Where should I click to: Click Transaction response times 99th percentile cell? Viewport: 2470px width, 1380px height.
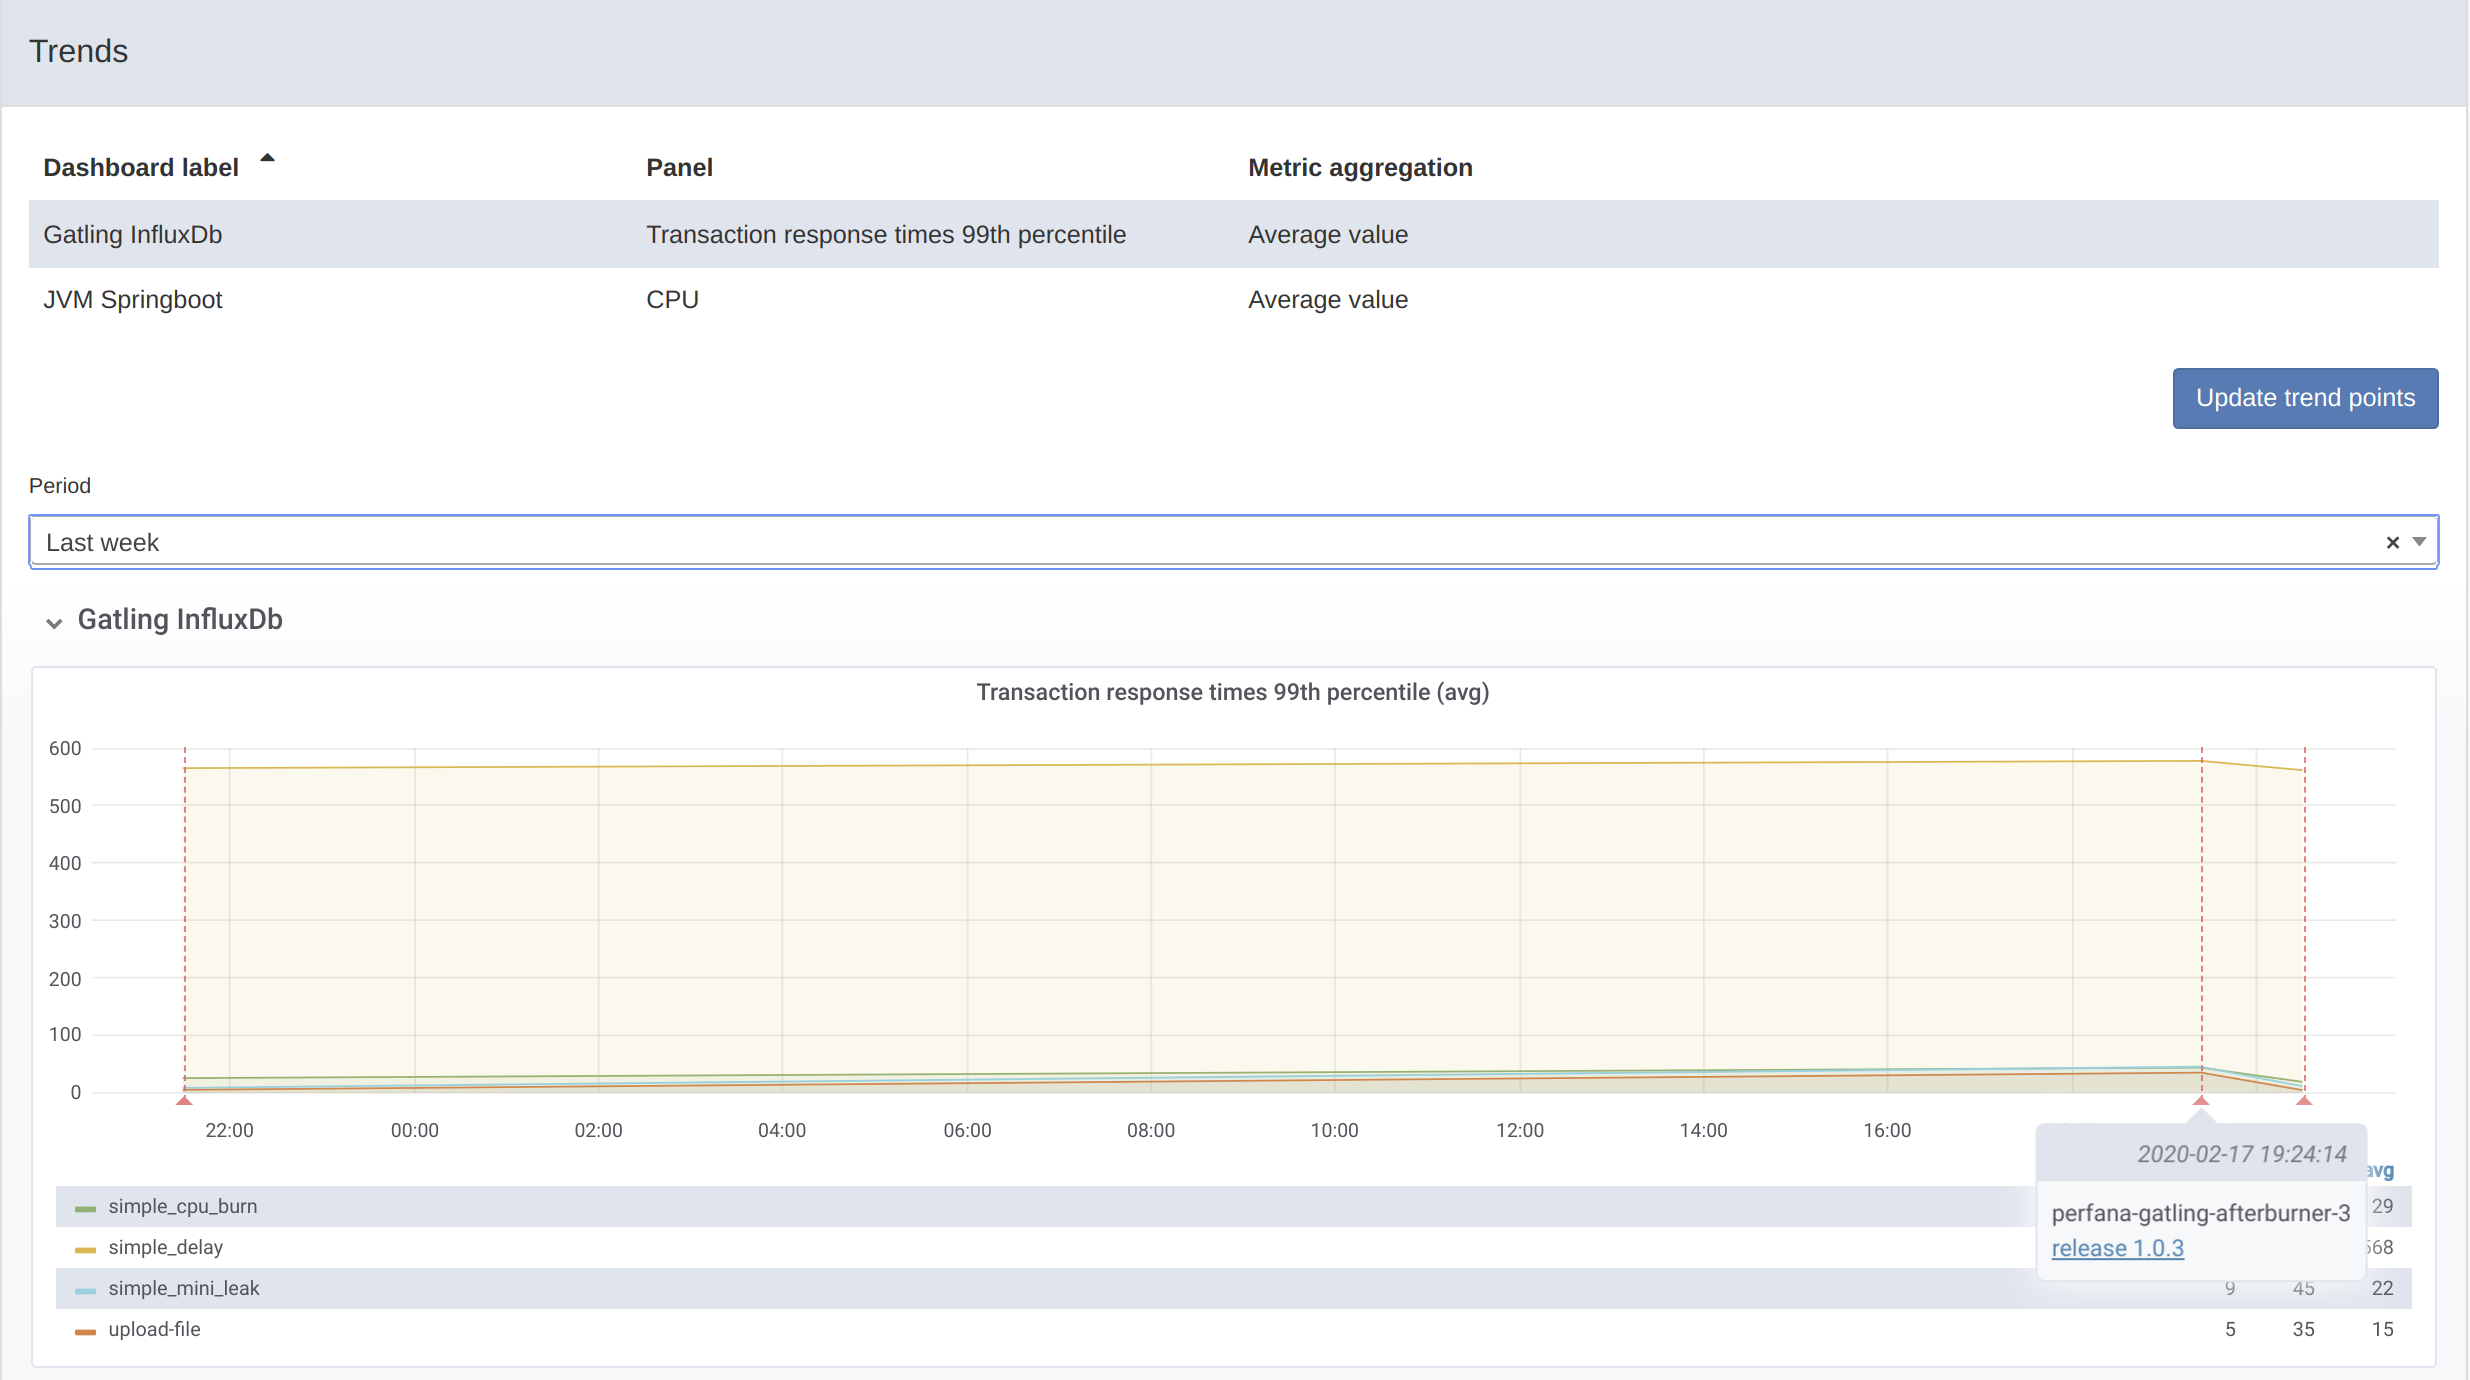click(886, 234)
